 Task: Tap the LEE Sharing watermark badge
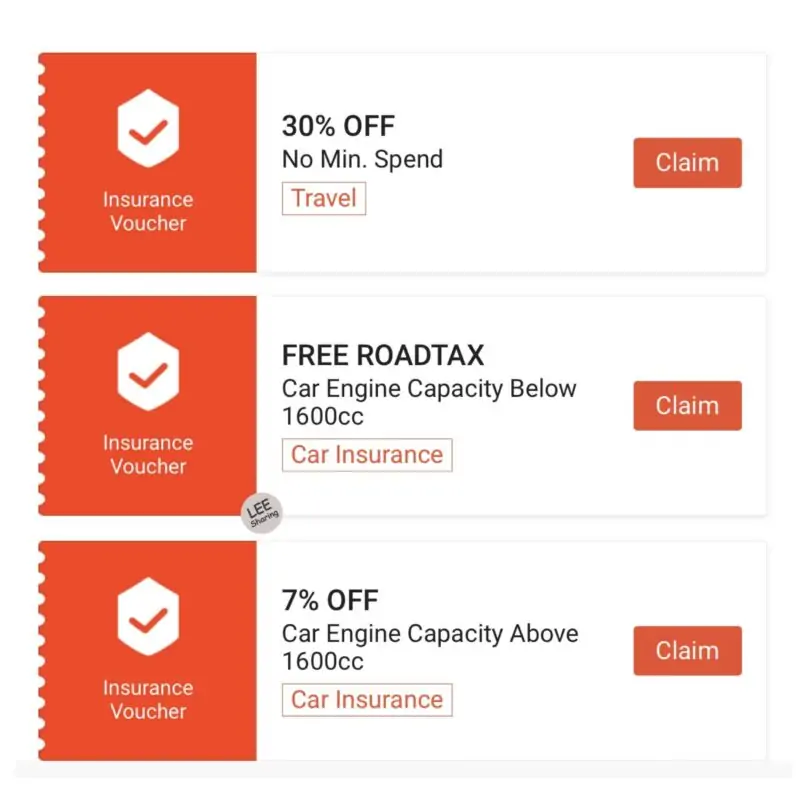coord(262,513)
